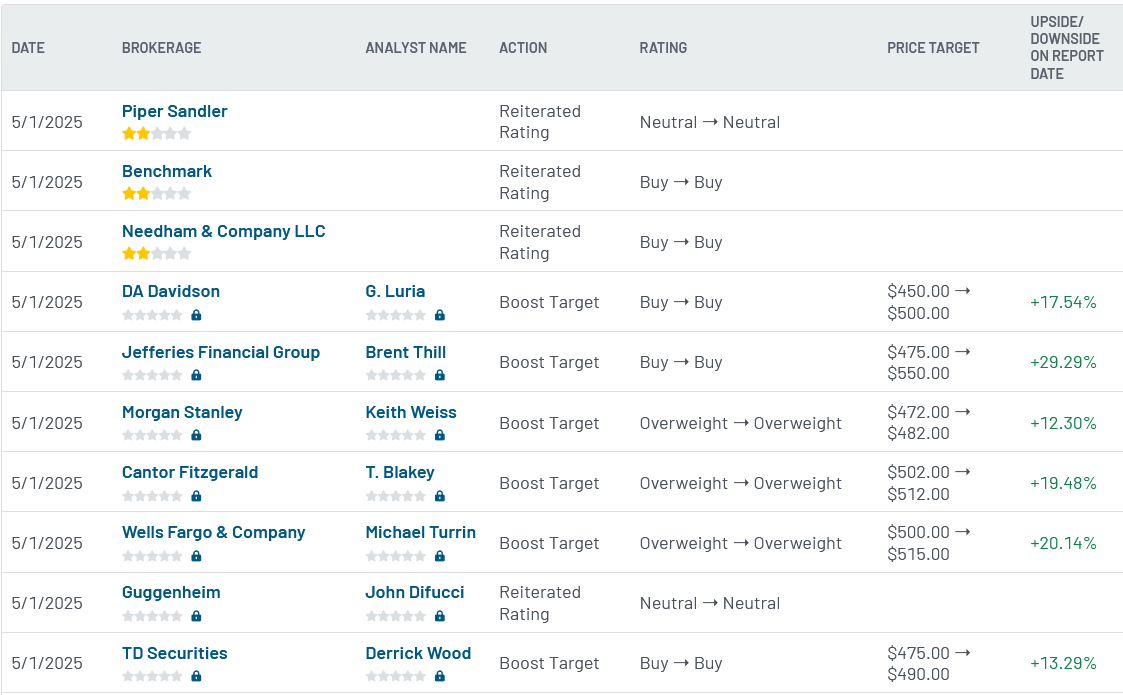Open analyst T. Blakey's profile
Screen dimensions: 1123x695
(400, 472)
